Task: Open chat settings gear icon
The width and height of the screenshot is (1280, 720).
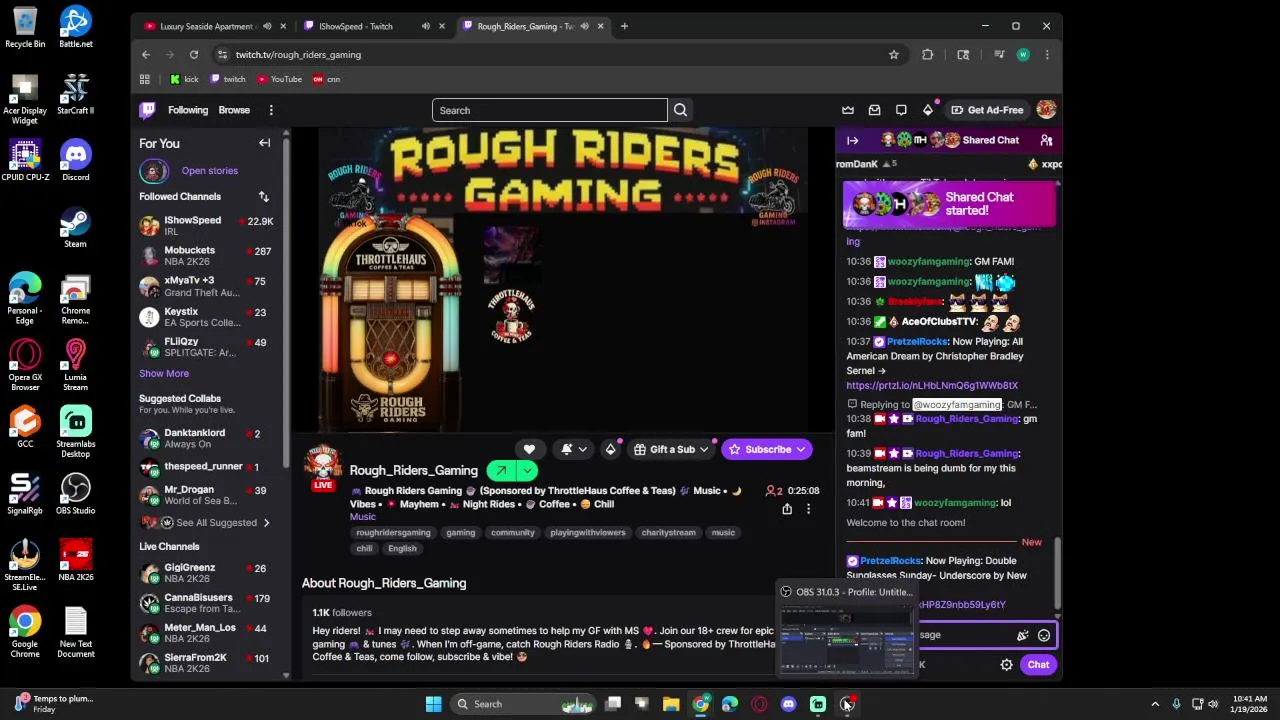Action: 1006,665
